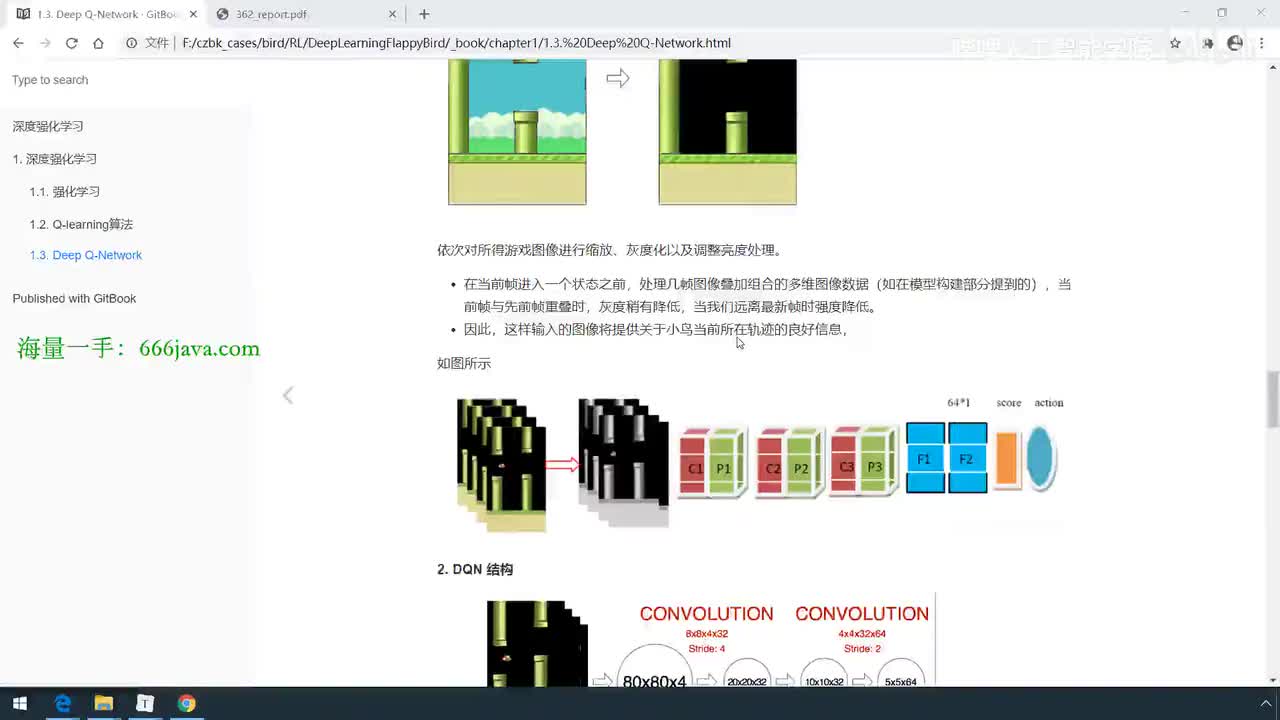Select the 1.3. Deep Q-Network GitBook tab

click(106, 14)
